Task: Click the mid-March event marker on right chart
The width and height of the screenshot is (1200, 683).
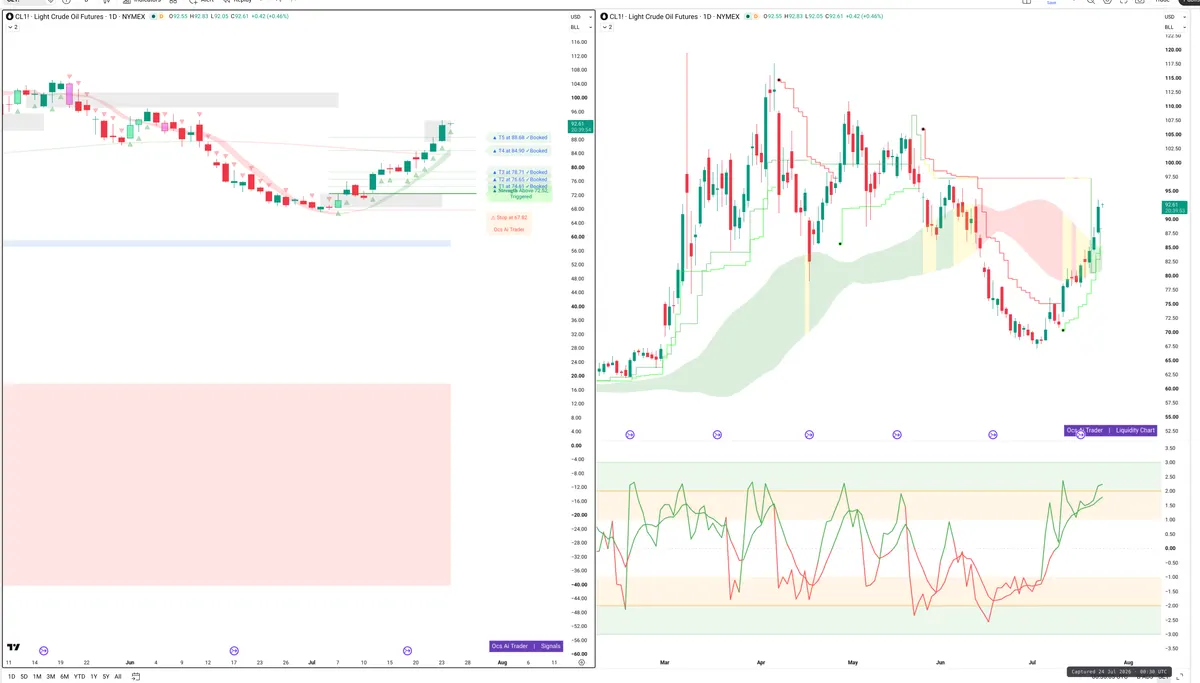Action: click(717, 435)
